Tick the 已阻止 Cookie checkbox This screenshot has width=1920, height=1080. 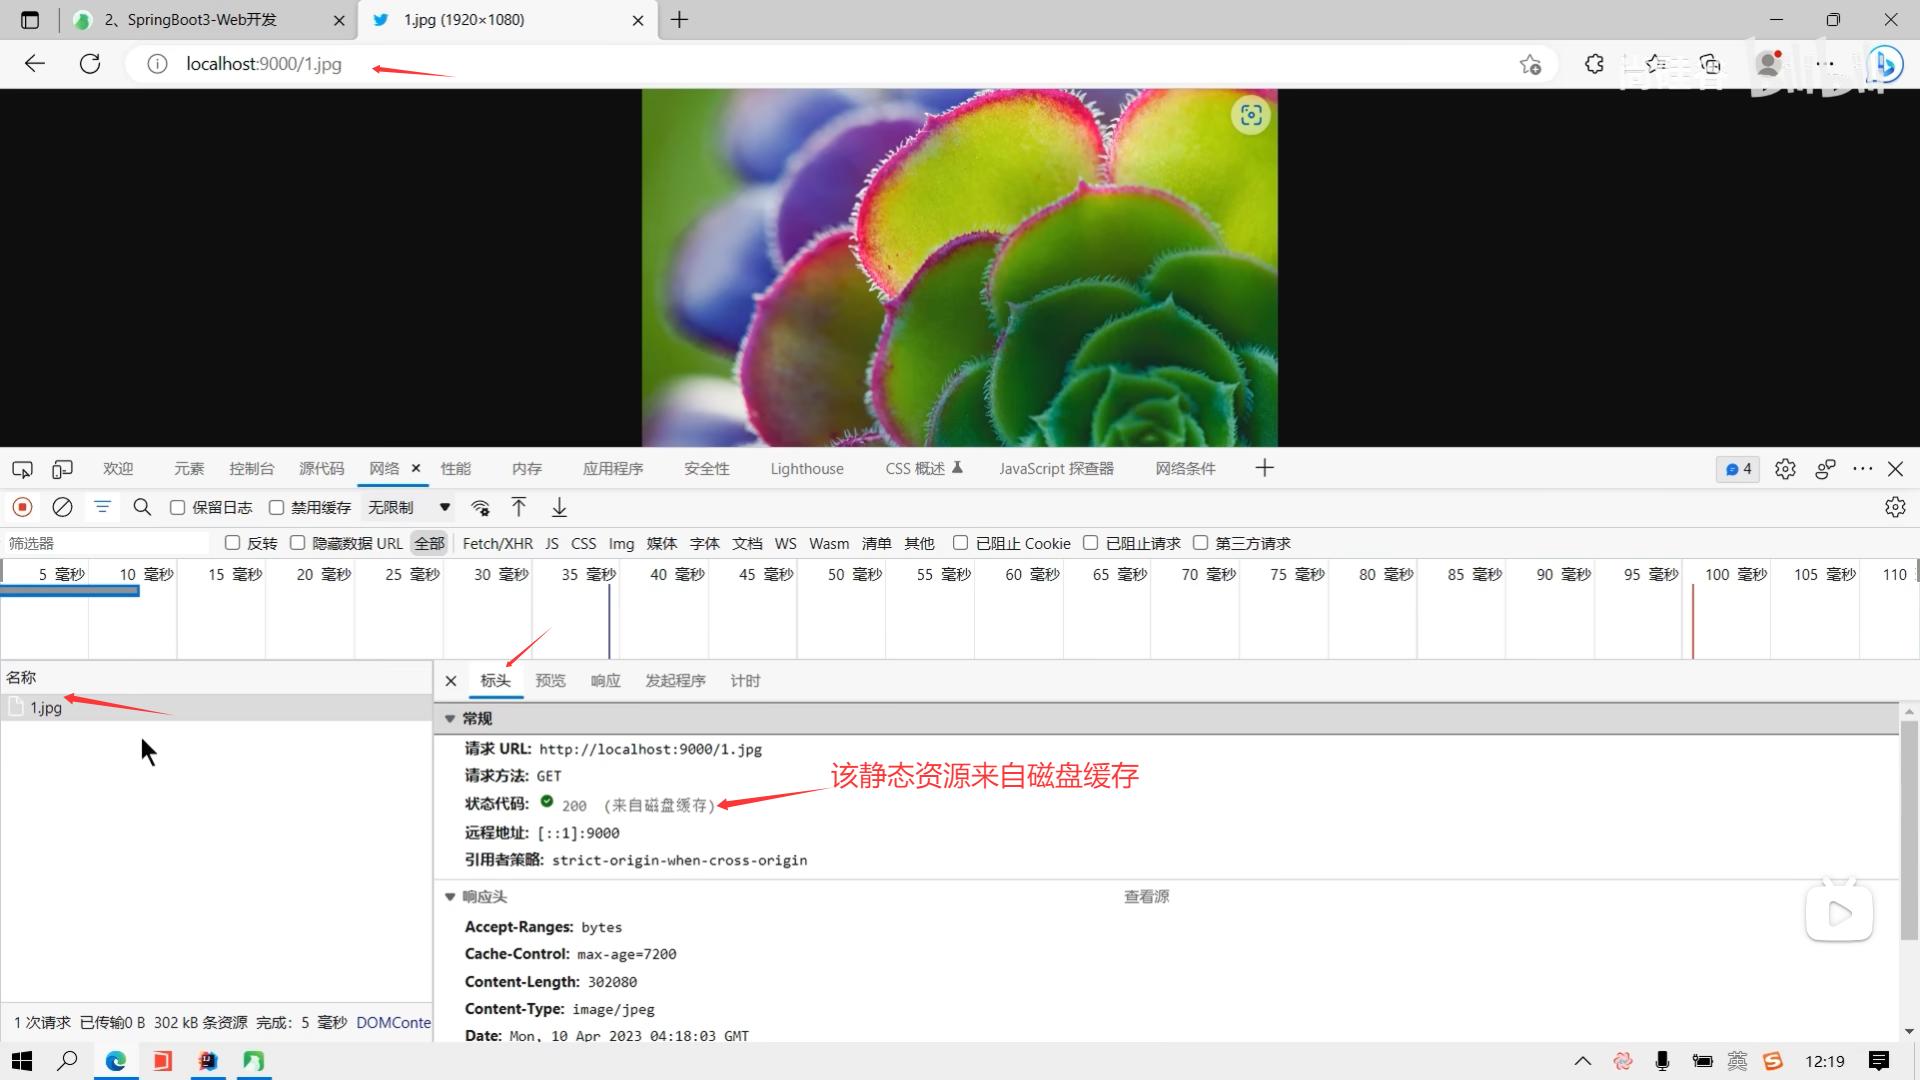[x=960, y=543]
